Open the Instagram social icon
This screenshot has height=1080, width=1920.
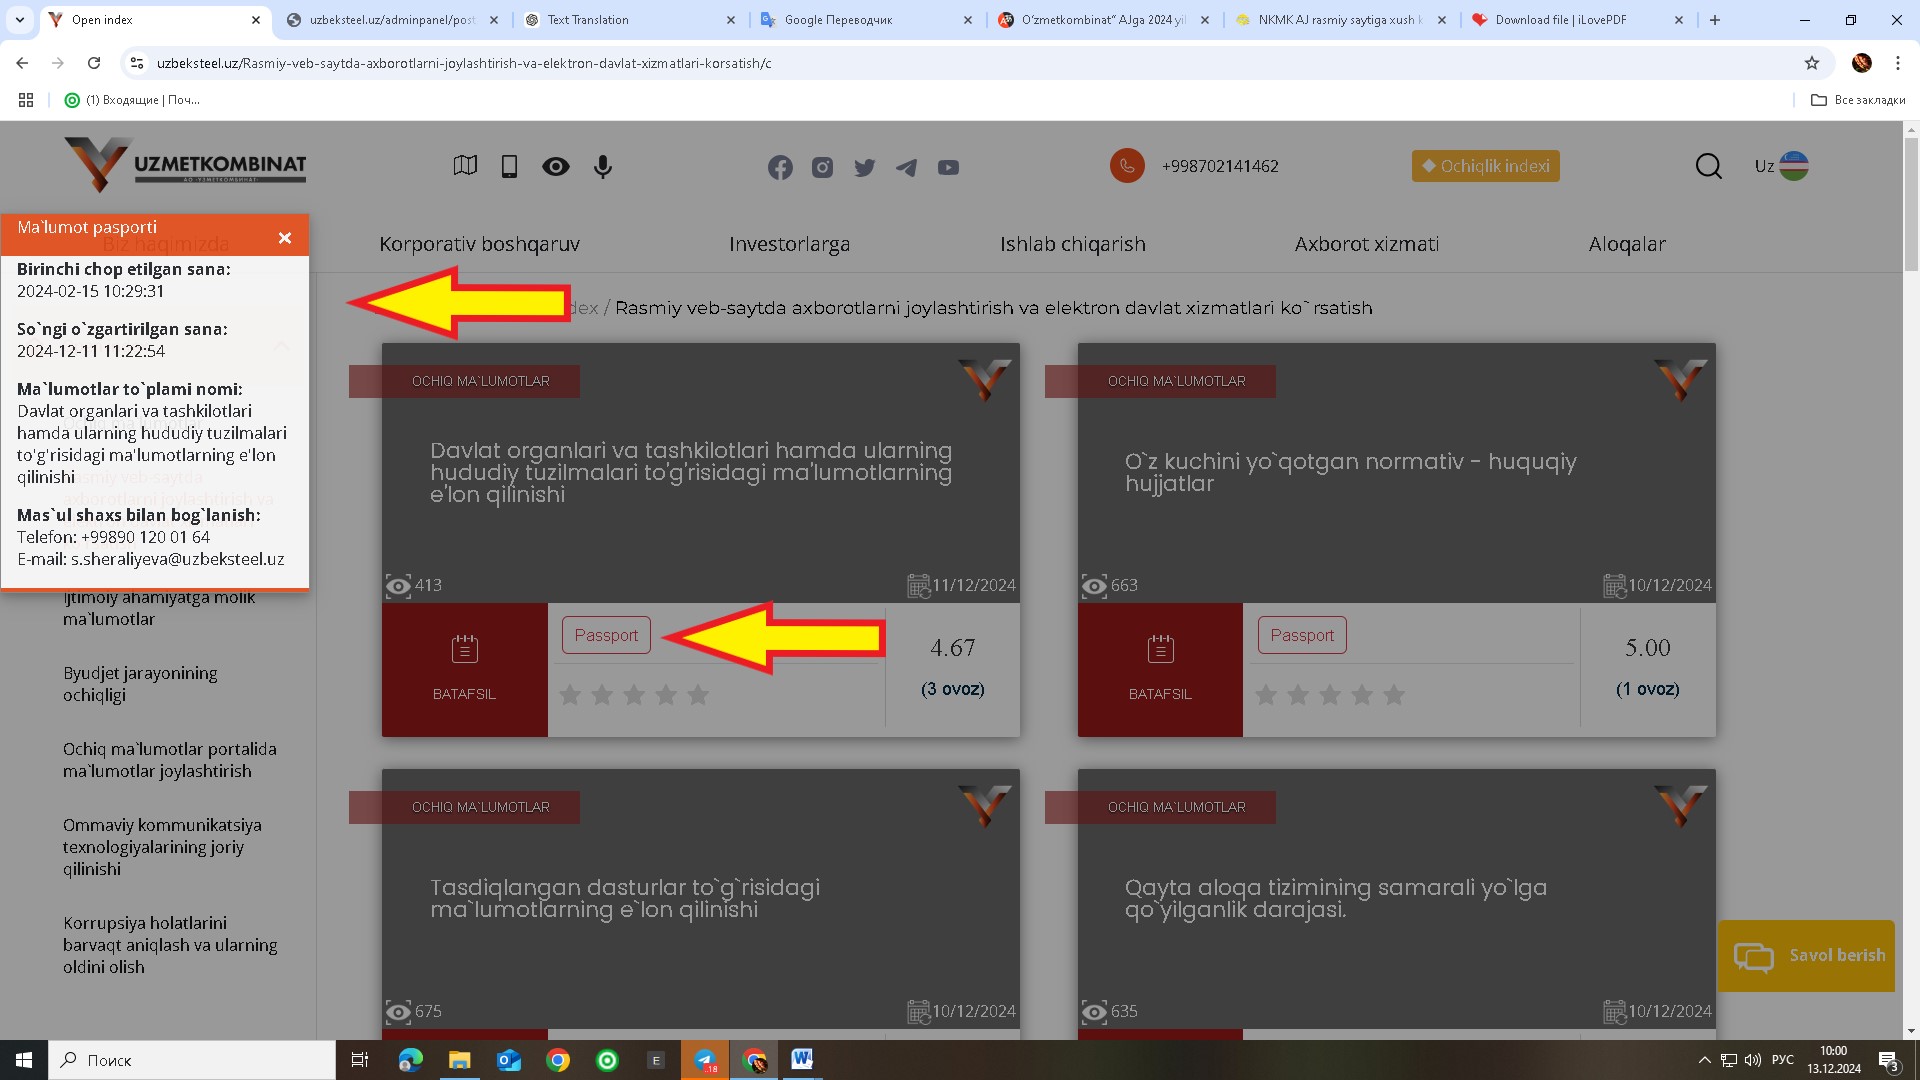coord(822,167)
